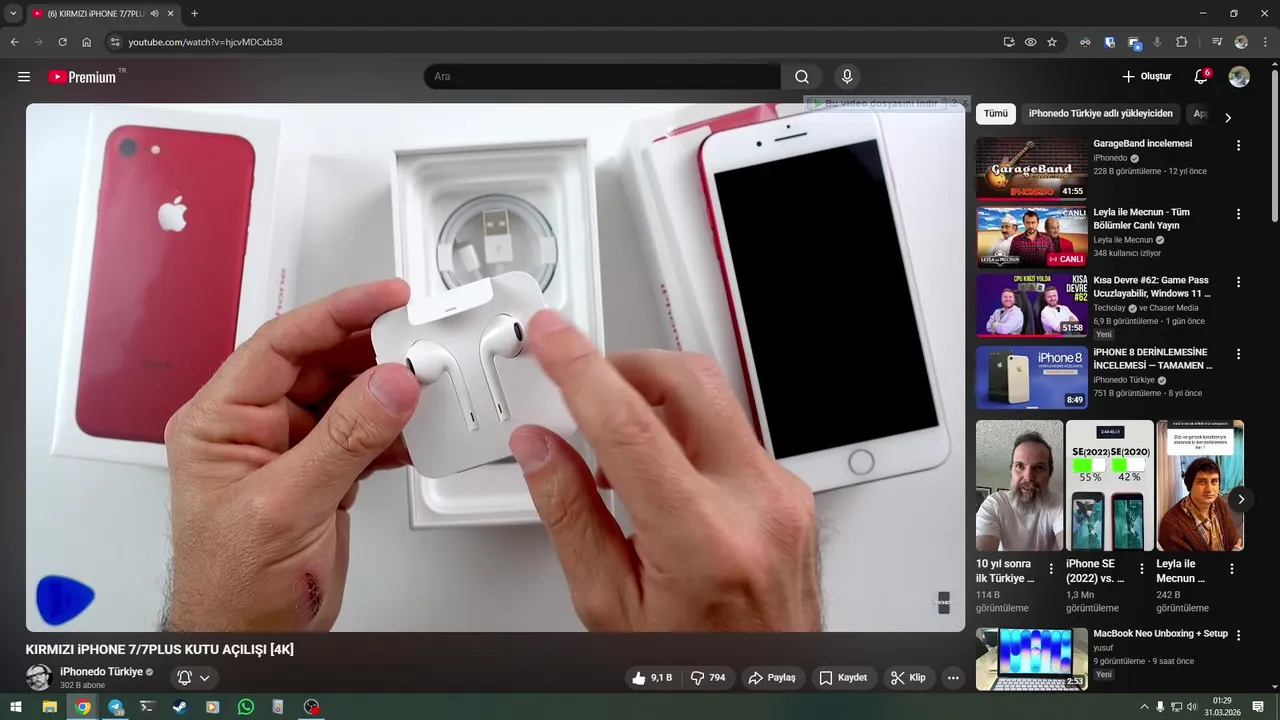Click the Bu video dosyasını indir download button

tap(876, 103)
